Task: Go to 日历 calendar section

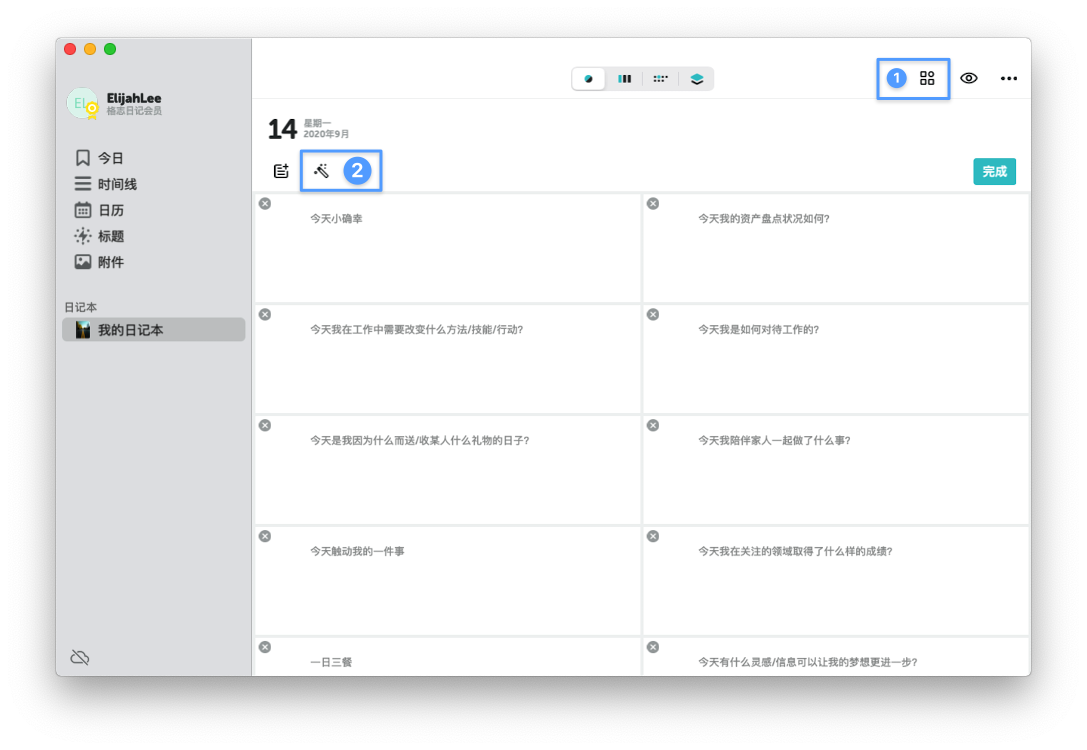Action: tap(110, 210)
